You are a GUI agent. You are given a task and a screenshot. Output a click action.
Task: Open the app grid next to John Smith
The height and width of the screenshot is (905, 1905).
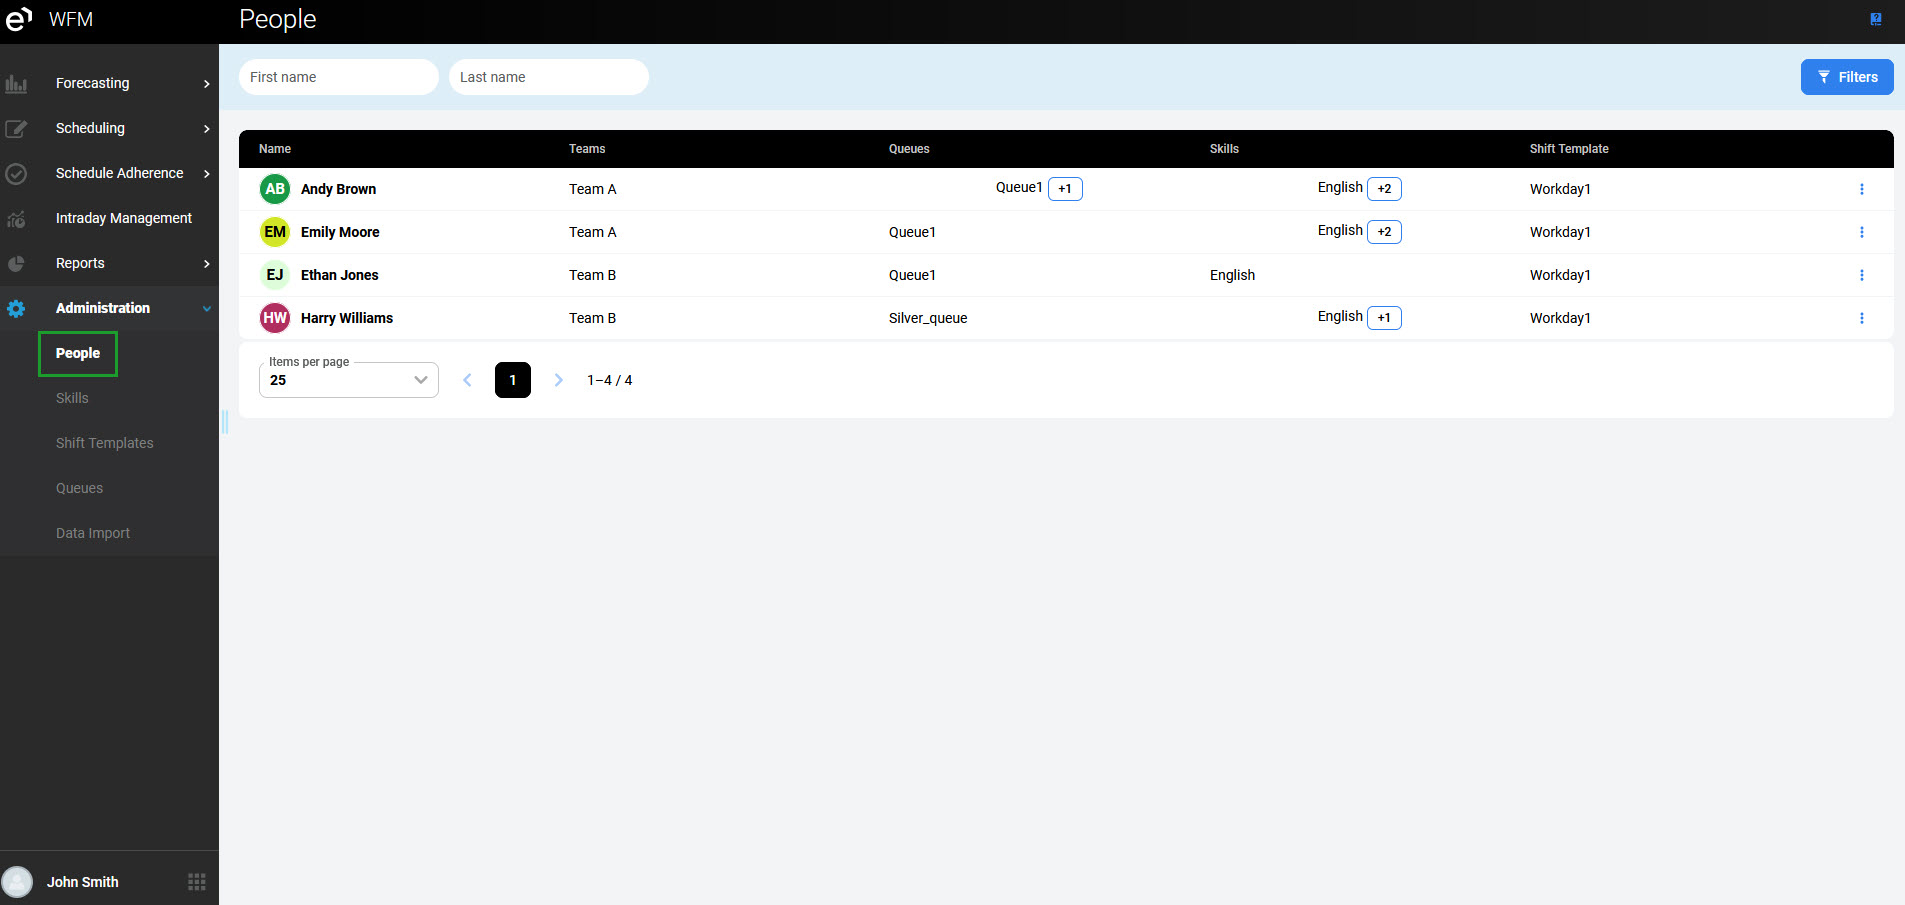[x=197, y=882]
